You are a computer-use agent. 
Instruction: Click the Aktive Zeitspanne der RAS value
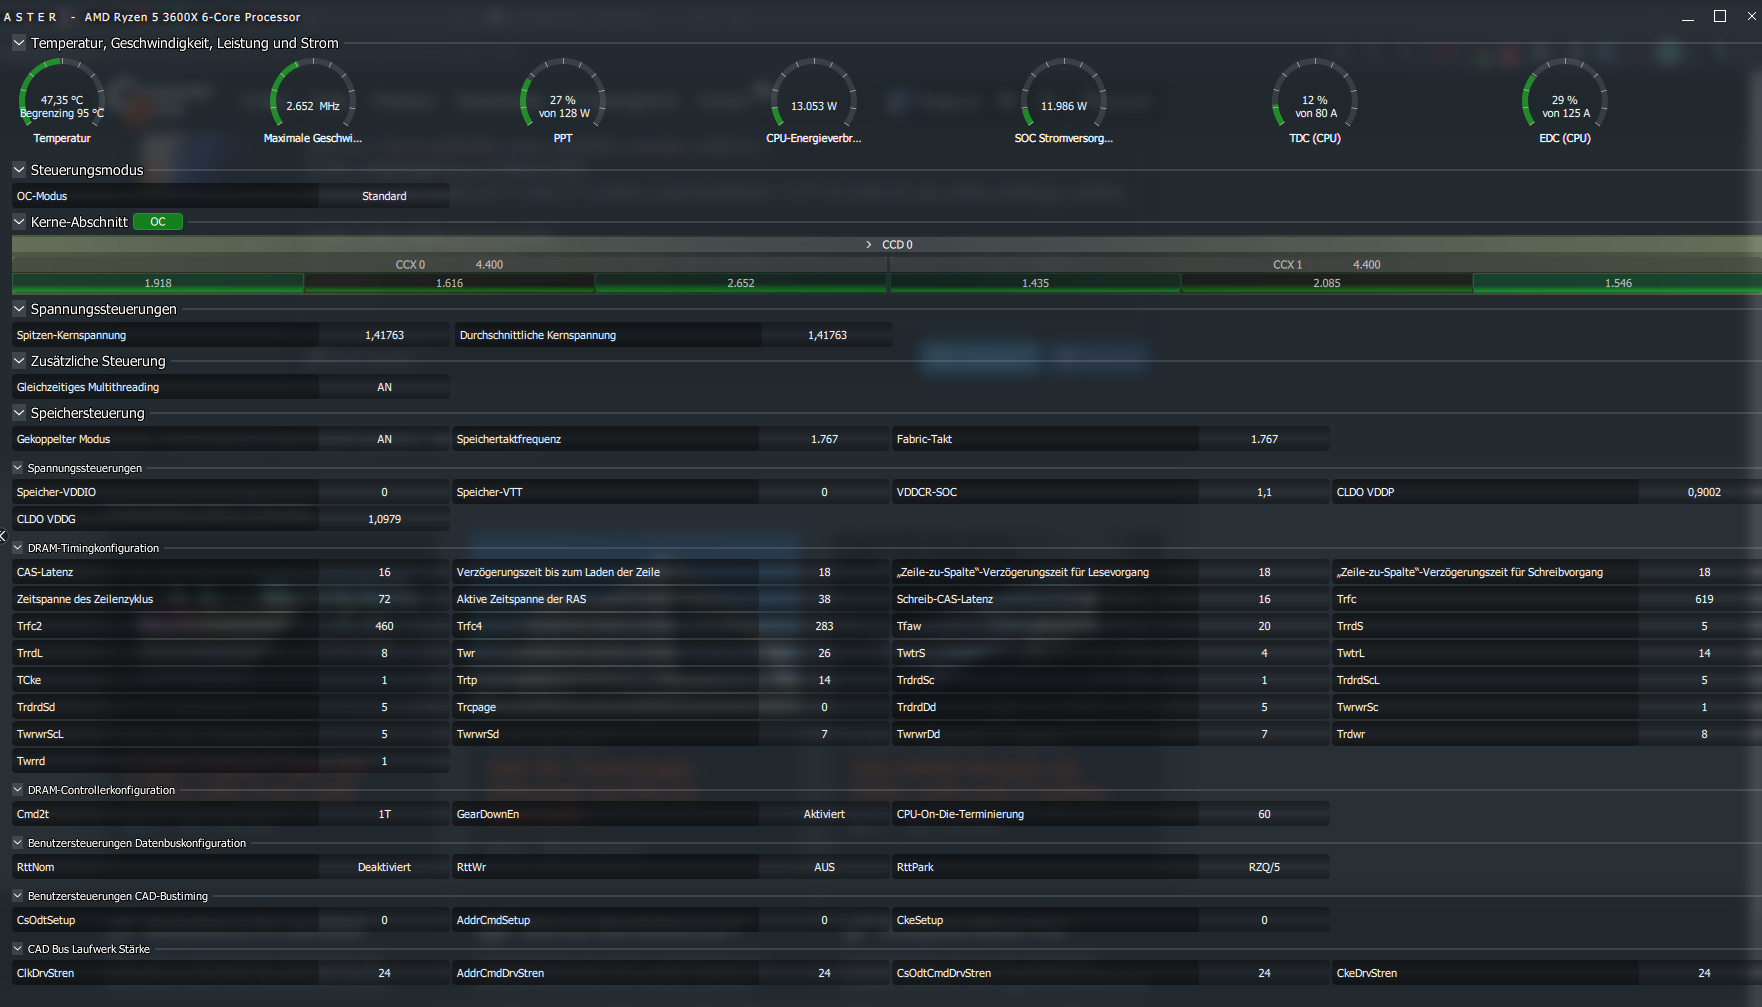[824, 599]
